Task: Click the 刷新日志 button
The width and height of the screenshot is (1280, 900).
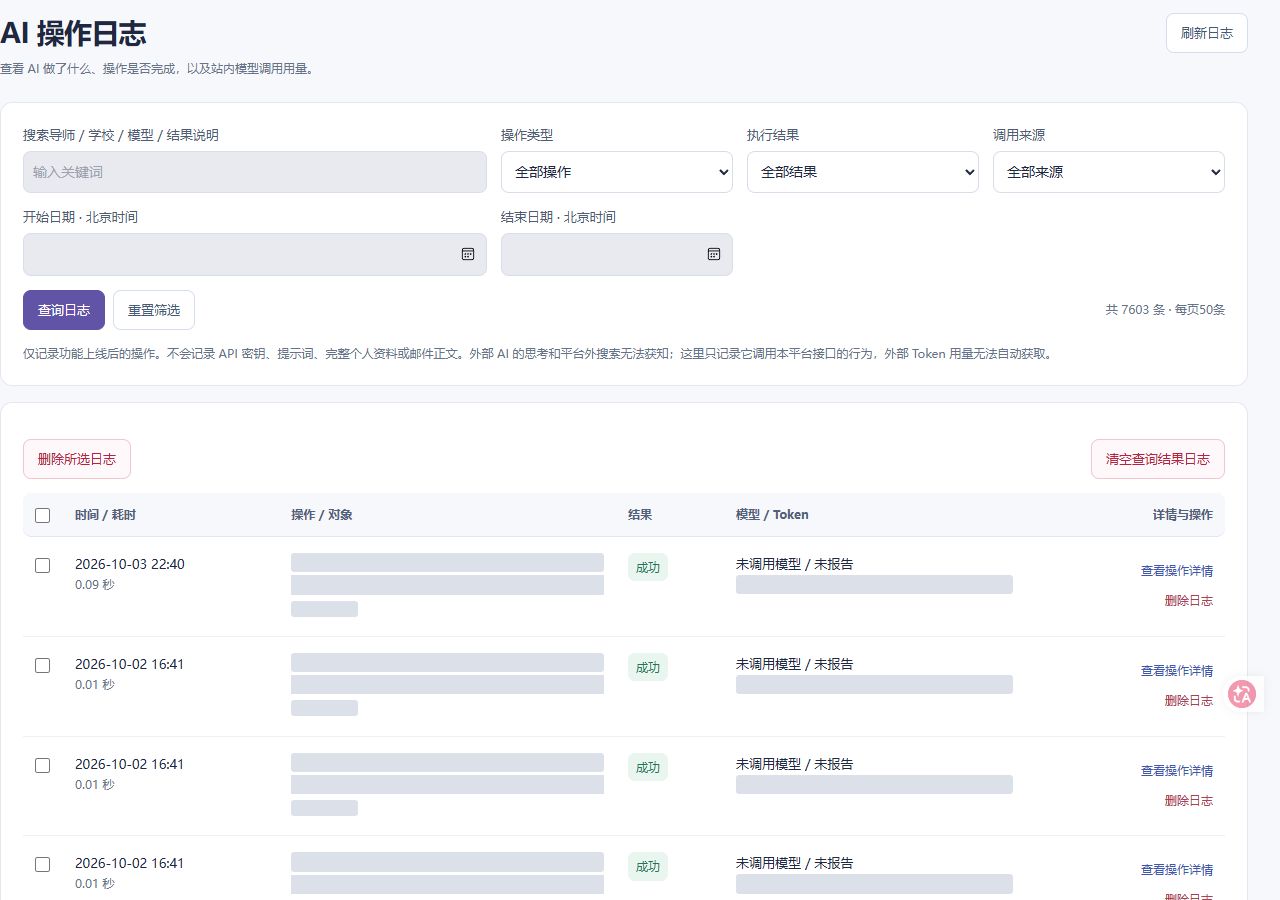Action: tap(1207, 33)
